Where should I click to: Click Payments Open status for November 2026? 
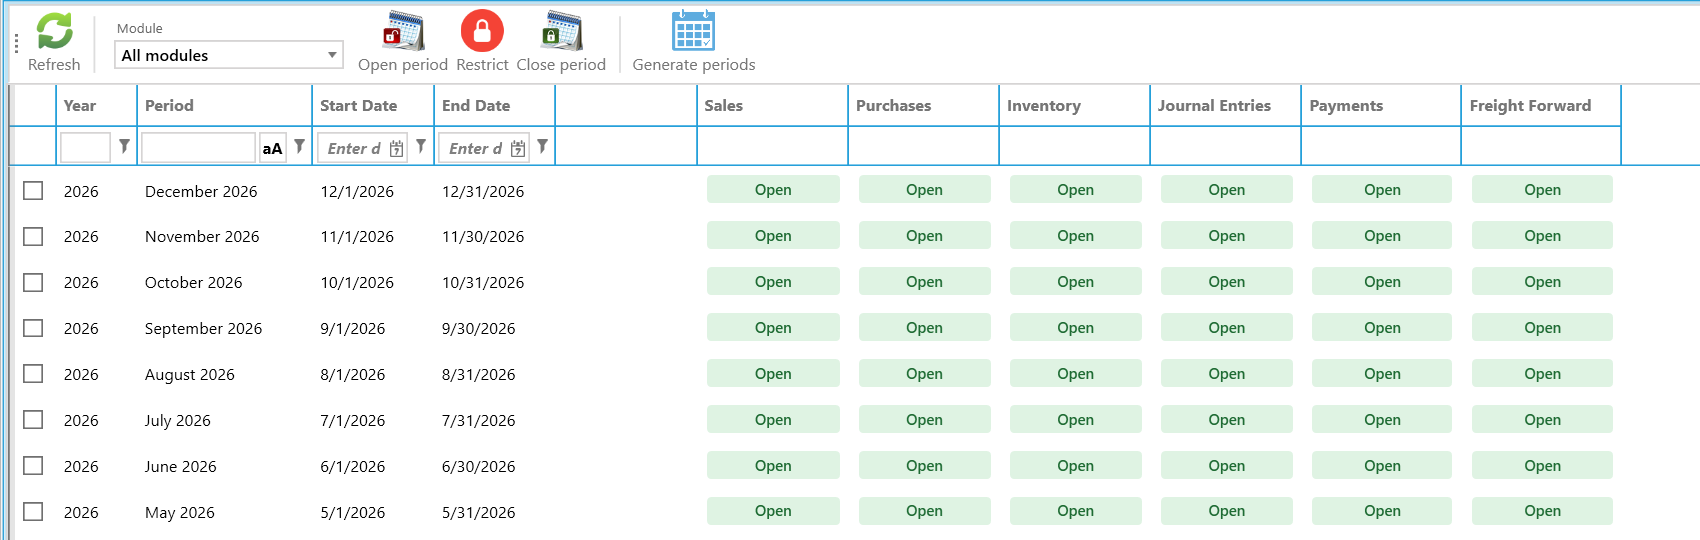coord(1382,236)
